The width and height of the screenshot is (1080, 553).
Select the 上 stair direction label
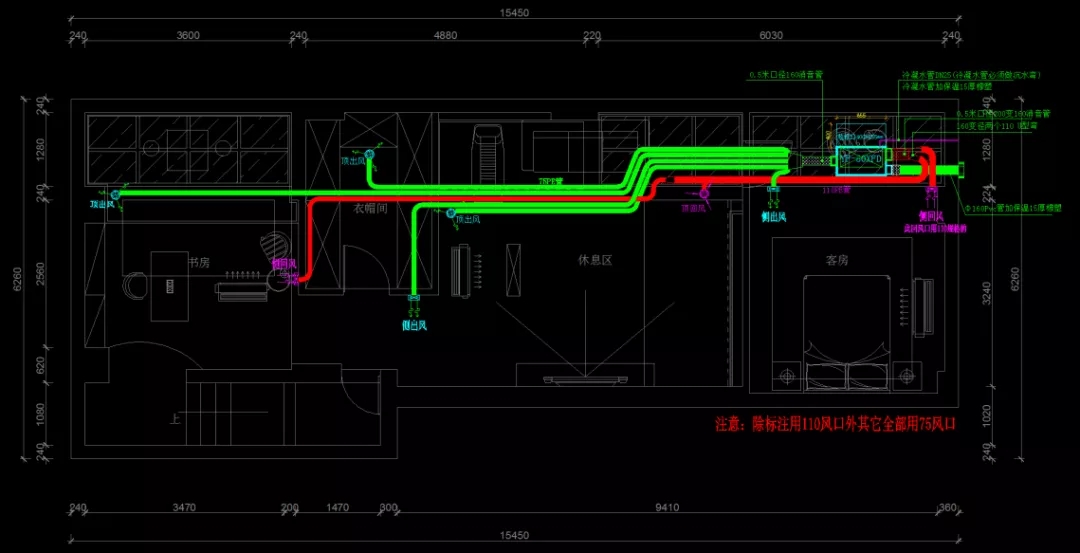[175, 419]
